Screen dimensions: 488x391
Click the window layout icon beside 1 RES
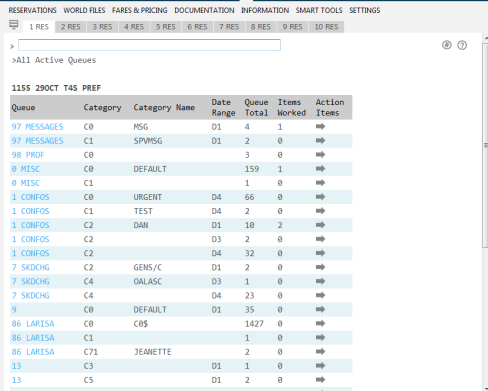[x=14, y=25]
